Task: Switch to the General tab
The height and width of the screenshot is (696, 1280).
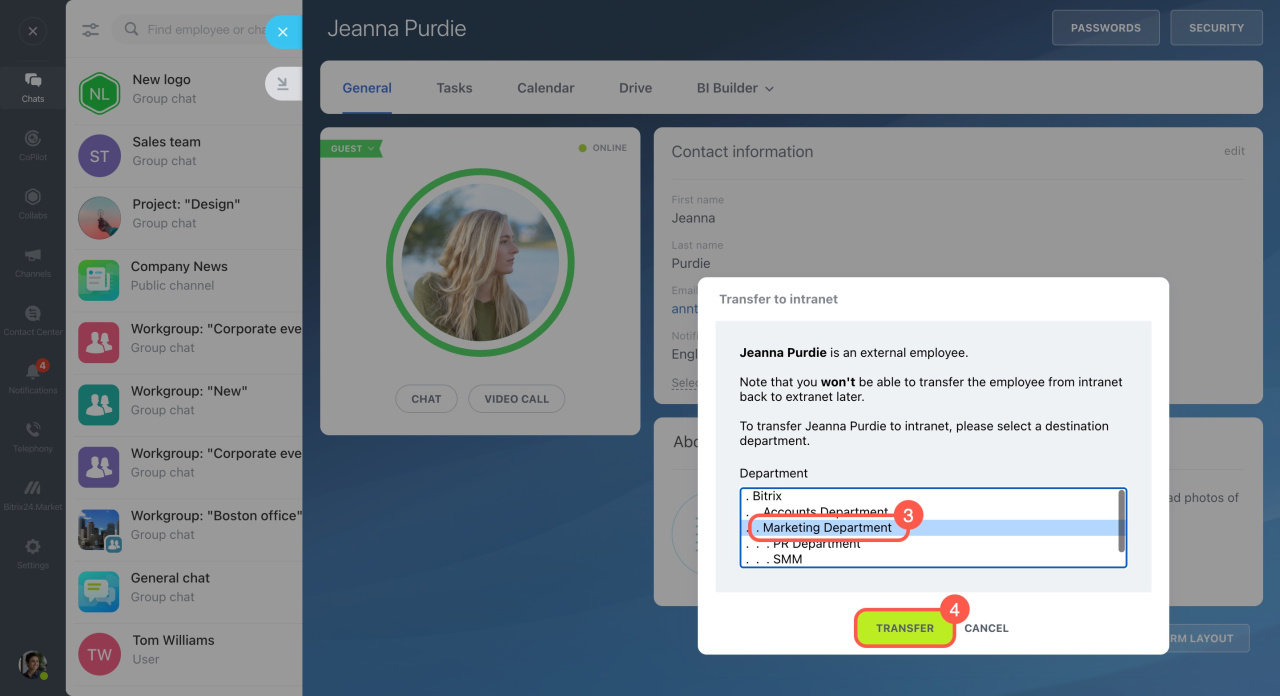Action: [367, 88]
